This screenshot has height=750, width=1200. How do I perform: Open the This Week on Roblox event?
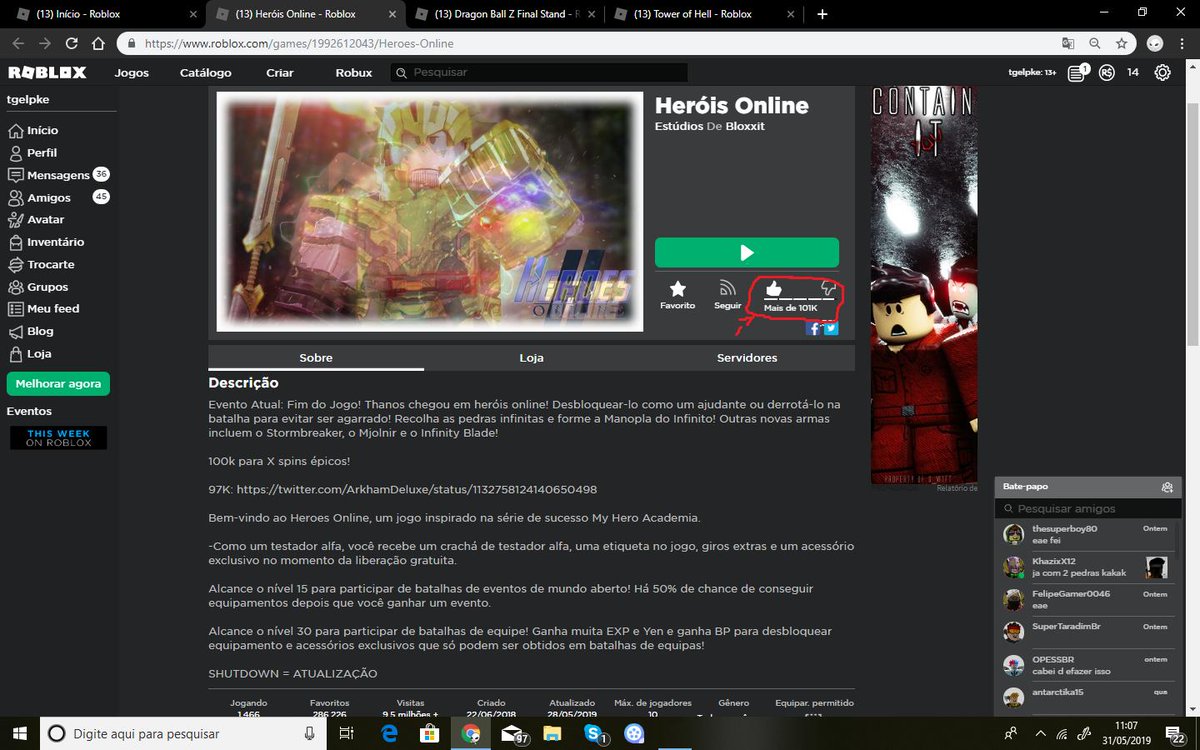58,438
